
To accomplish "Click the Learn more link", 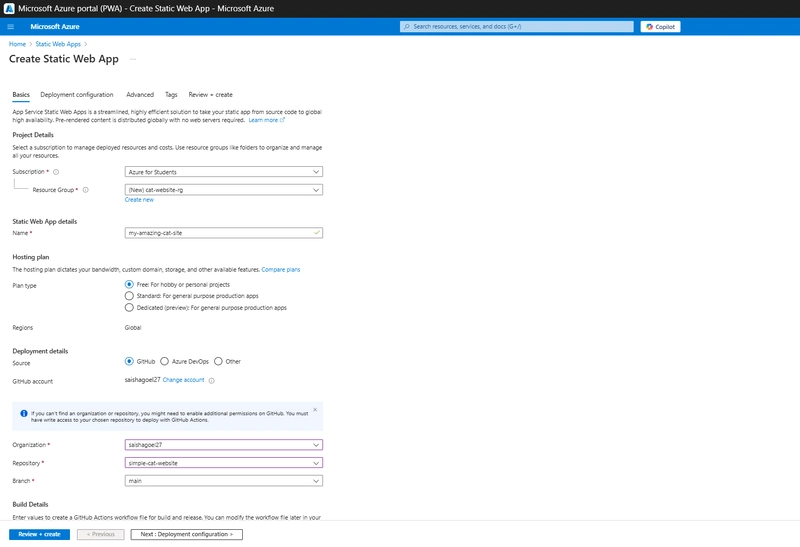I will coord(263,120).
